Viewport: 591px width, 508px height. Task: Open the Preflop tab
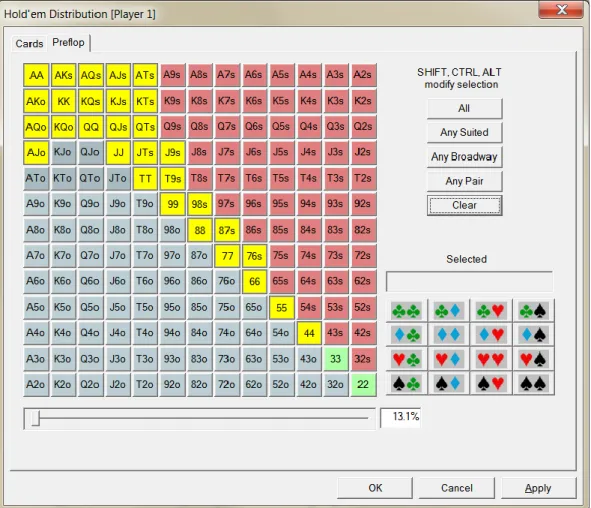click(x=68, y=42)
